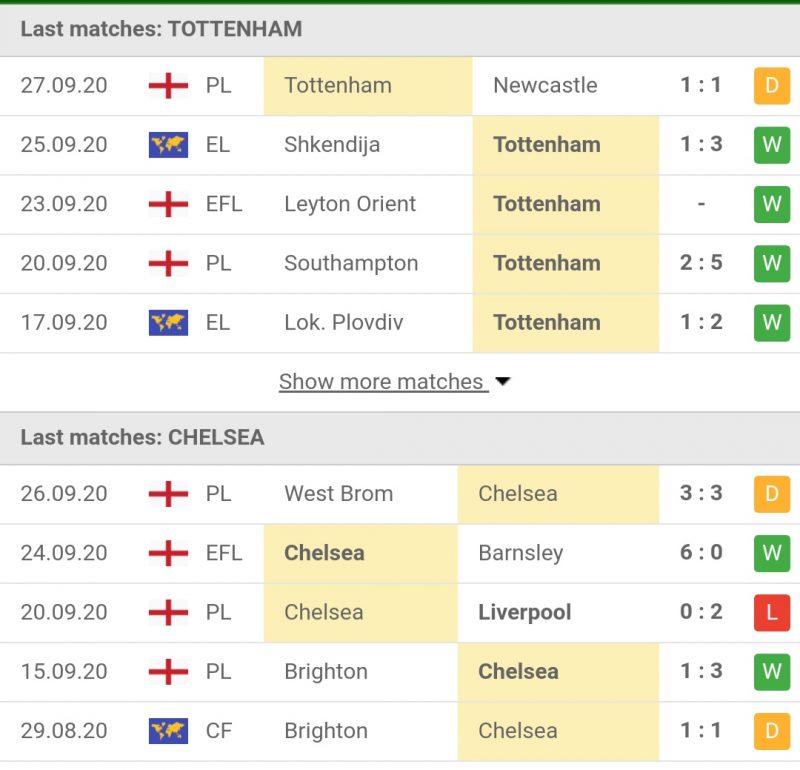
Task: Click the Last matches: TOTTENHAM header
Action: (x=161, y=29)
